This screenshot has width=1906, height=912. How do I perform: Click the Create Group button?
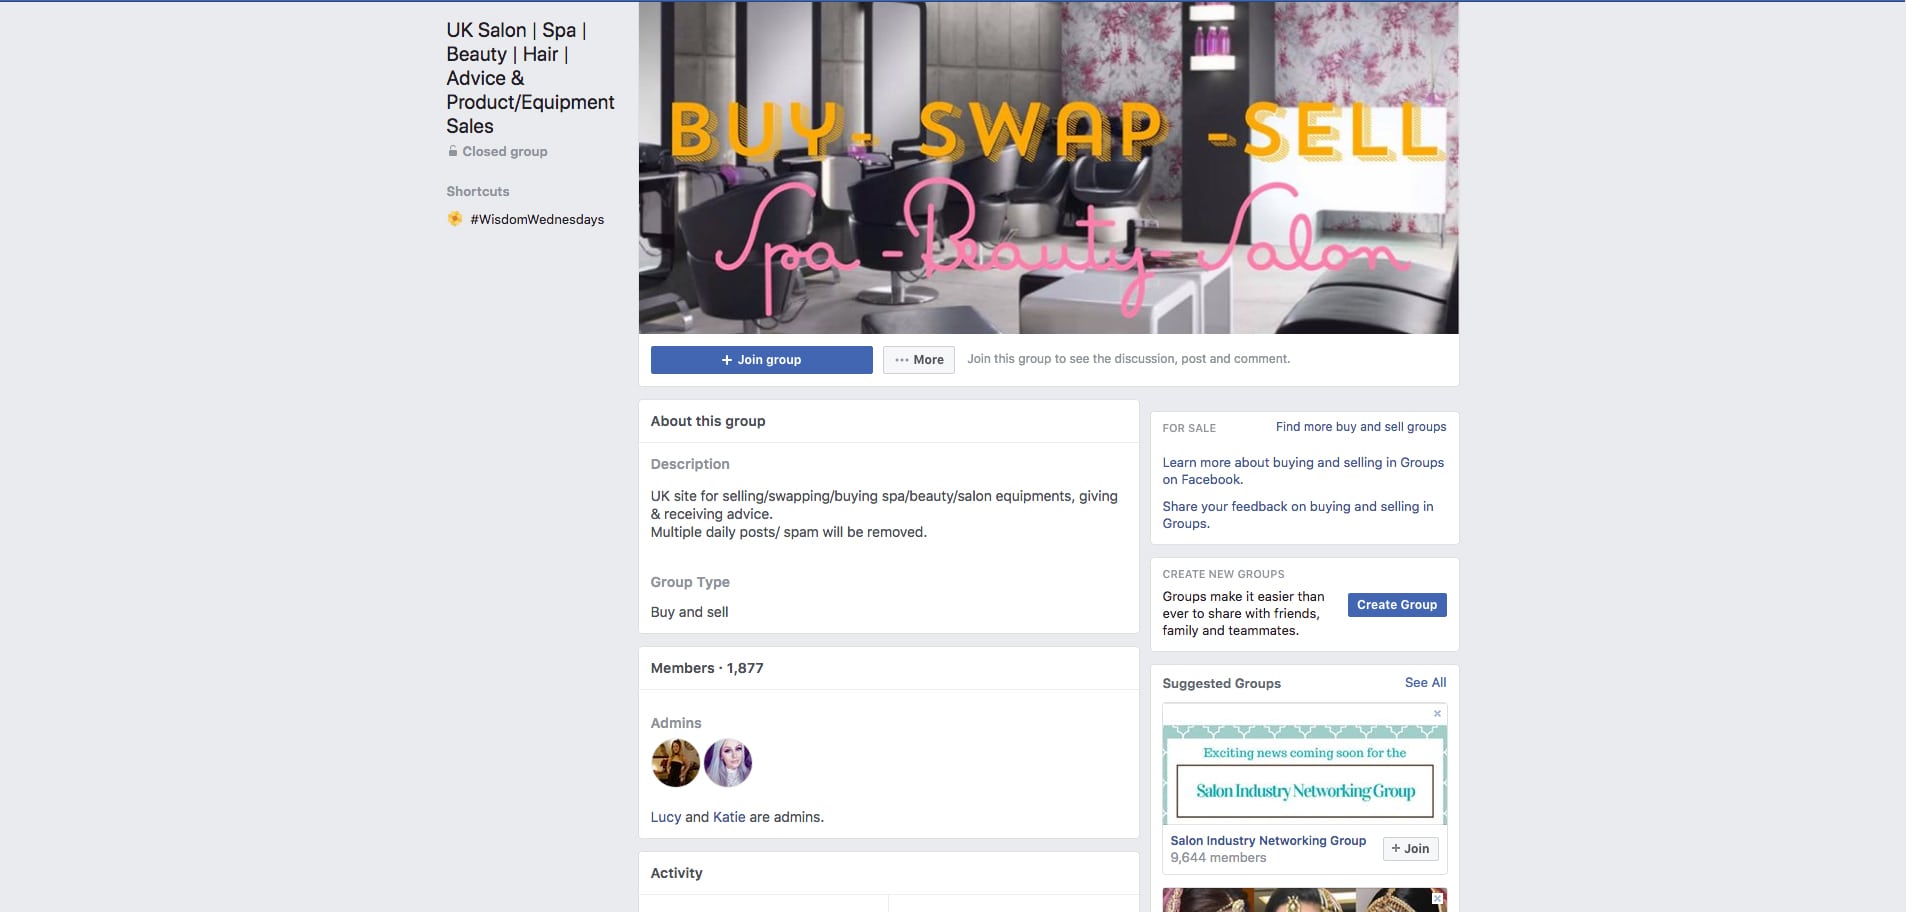click(x=1397, y=605)
